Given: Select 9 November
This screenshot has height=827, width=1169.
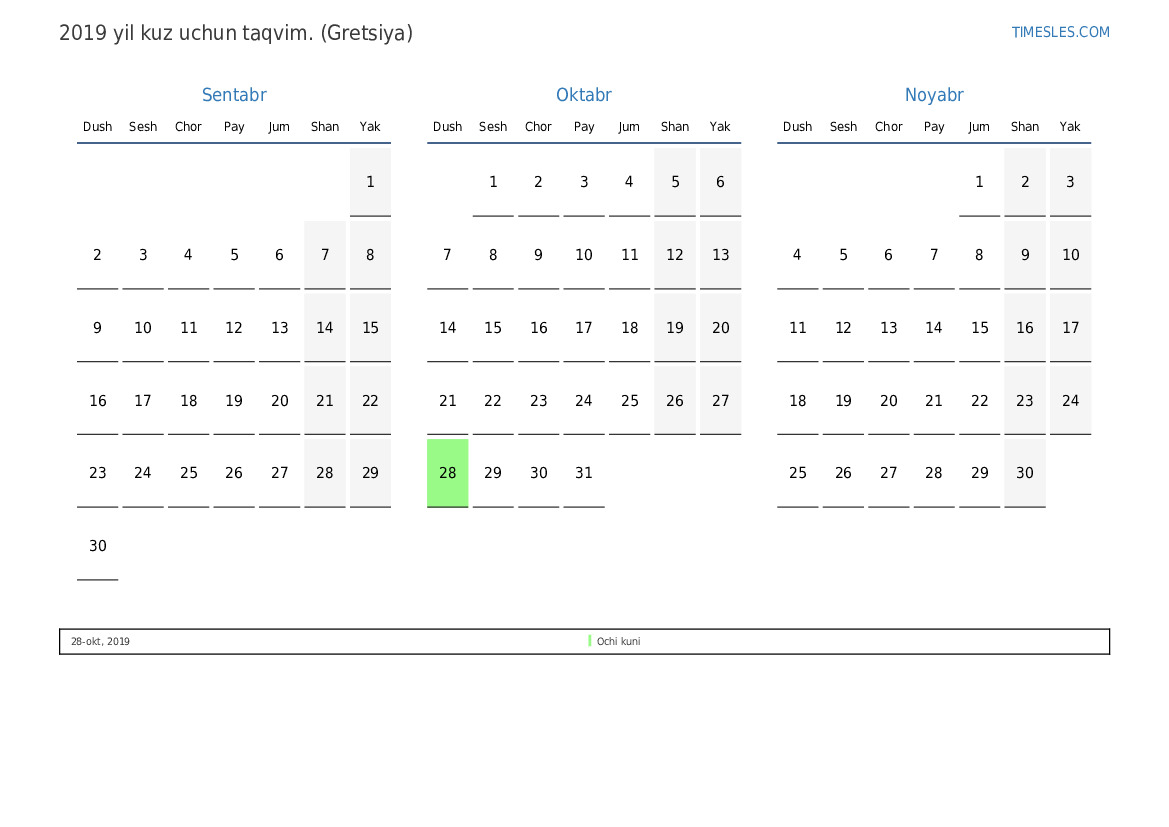Looking at the screenshot, I should [x=1025, y=255].
